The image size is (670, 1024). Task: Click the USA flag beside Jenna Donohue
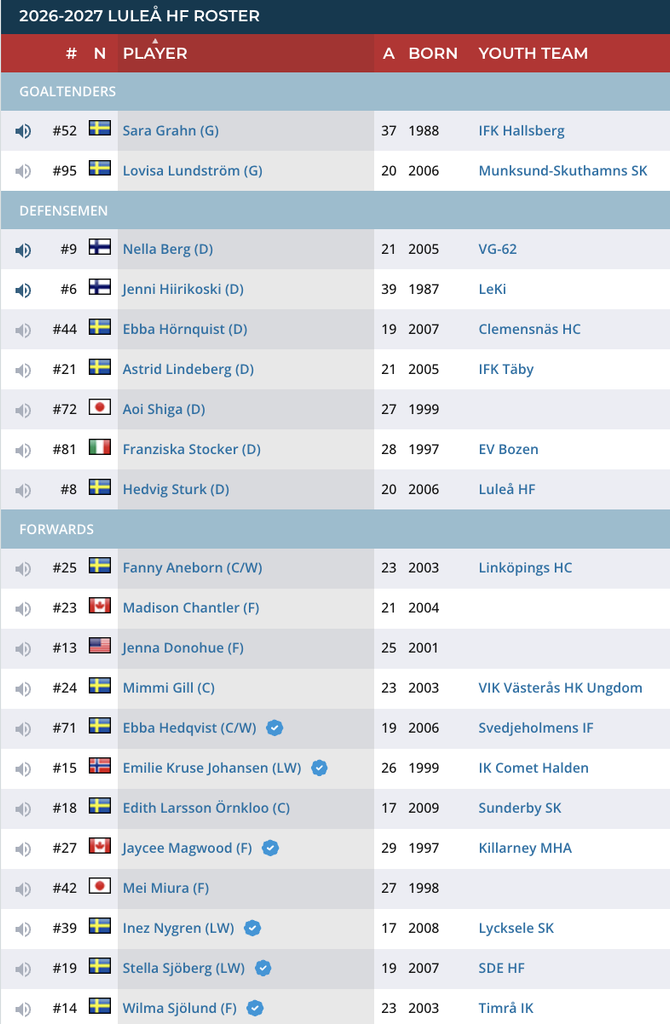click(100, 646)
